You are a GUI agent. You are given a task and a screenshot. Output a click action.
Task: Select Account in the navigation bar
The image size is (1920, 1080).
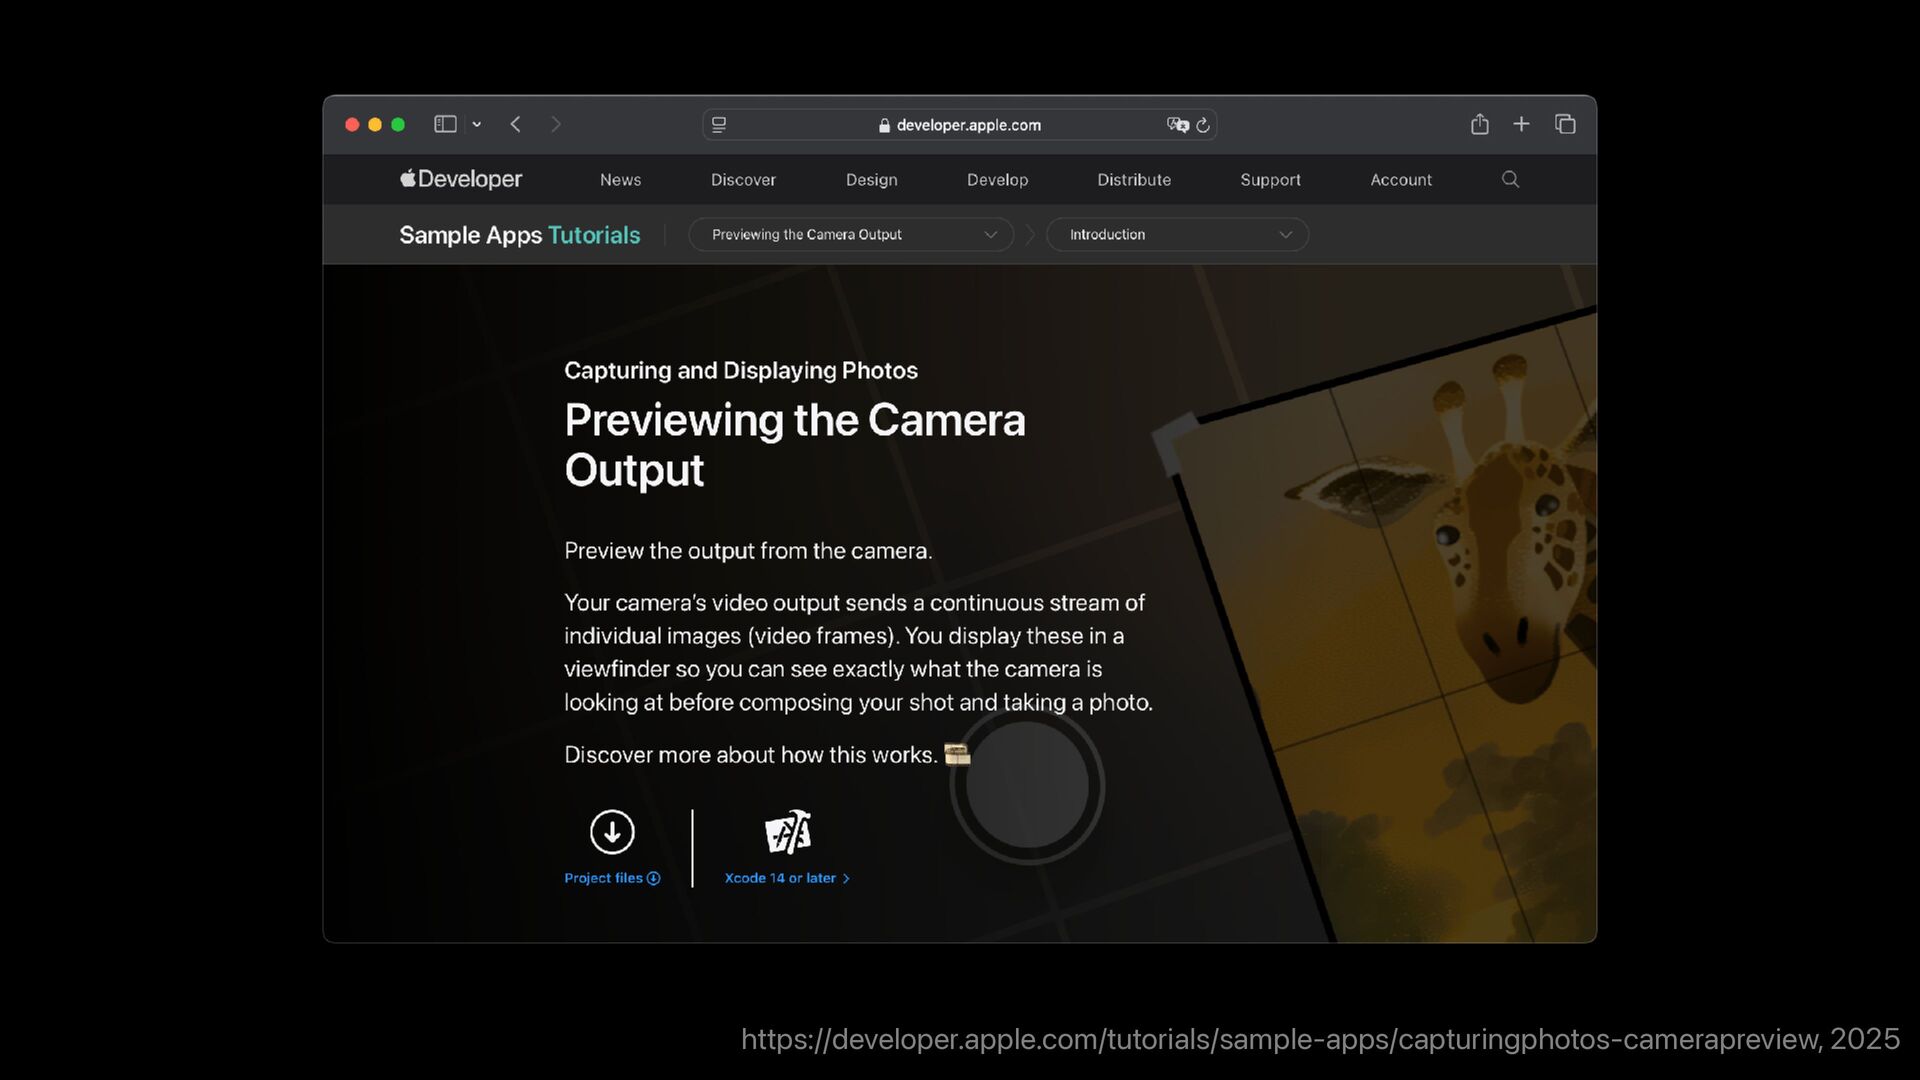click(1400, 180)
